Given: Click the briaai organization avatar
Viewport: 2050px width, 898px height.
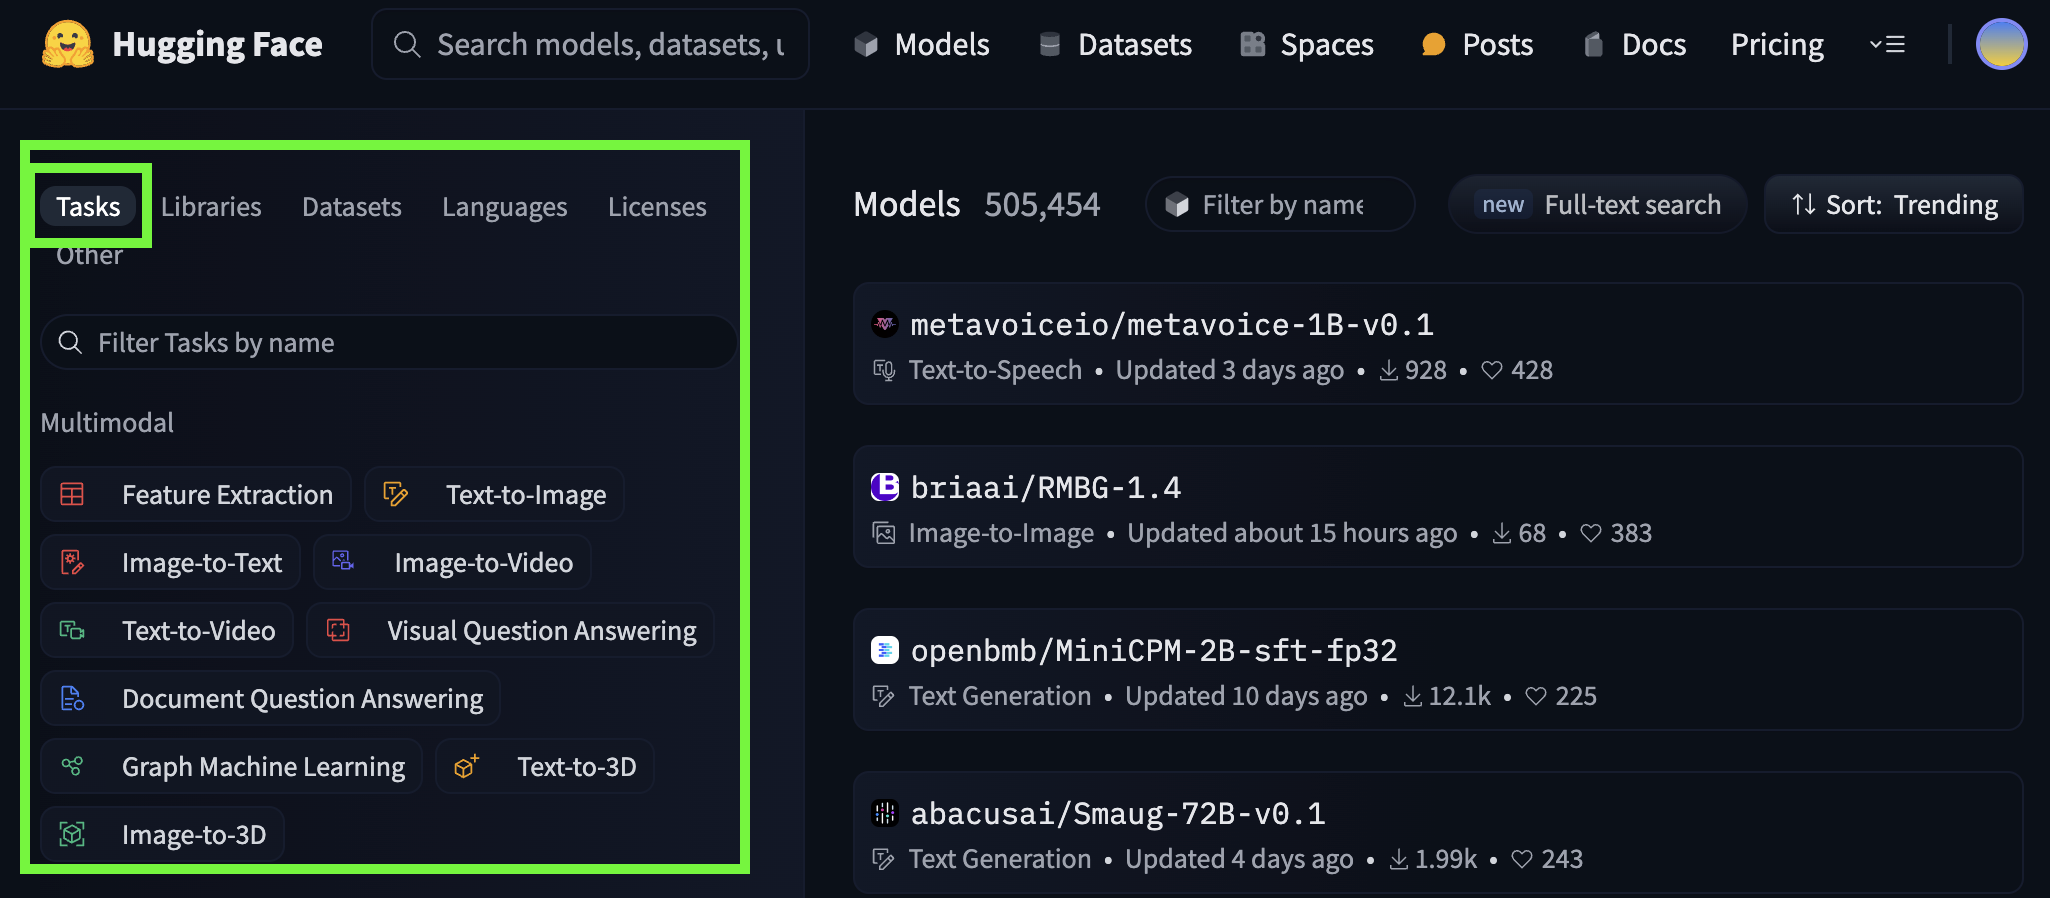Looking at the screenshot, I should click(x=885, y=486).
